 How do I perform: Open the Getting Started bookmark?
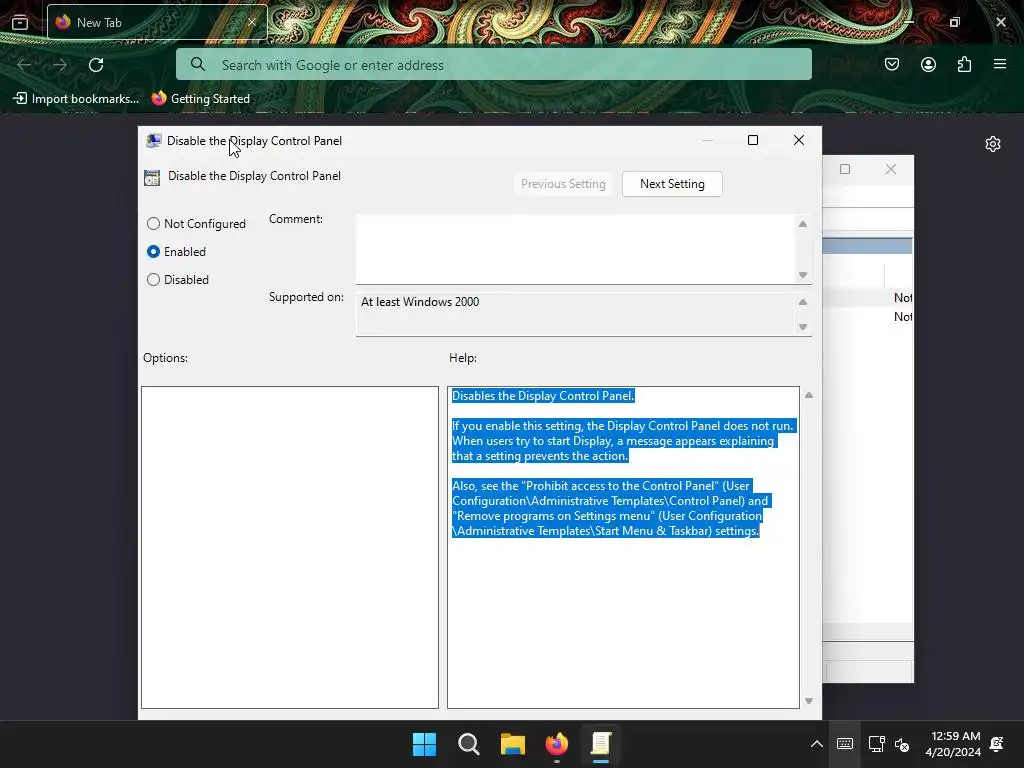click(x=200, y=99)
